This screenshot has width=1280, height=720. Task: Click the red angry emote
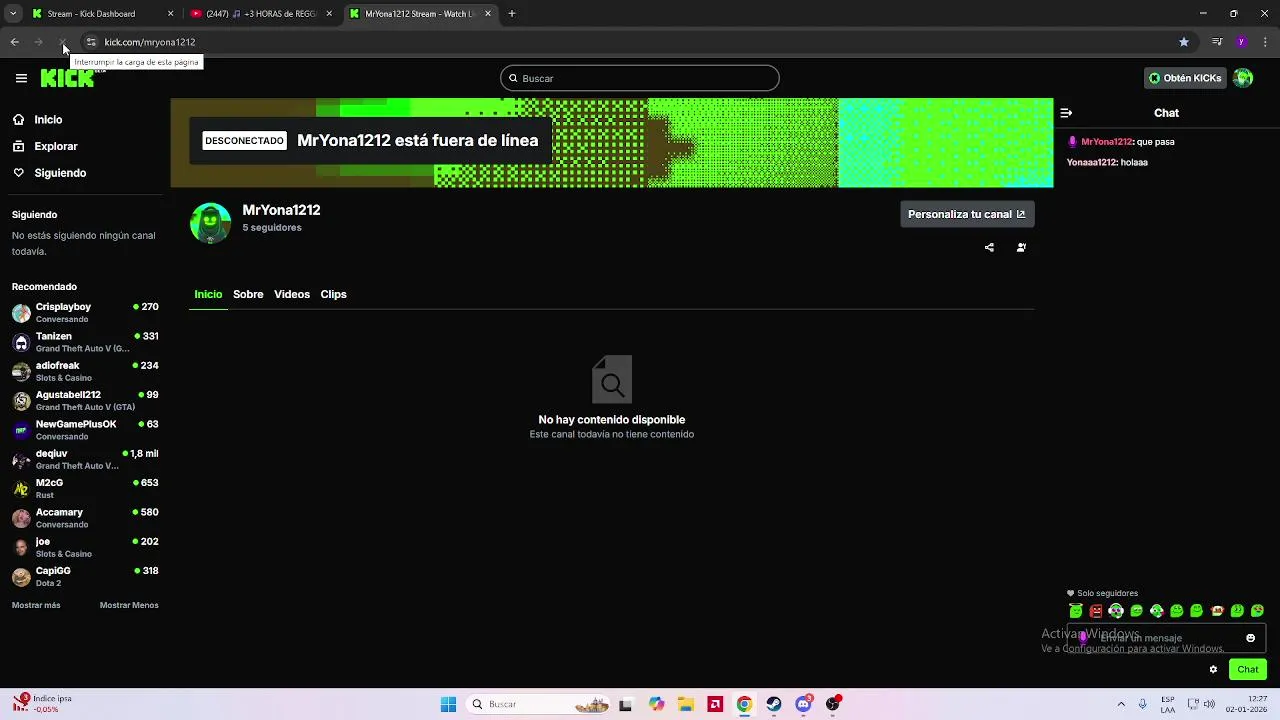[1096, 611]
